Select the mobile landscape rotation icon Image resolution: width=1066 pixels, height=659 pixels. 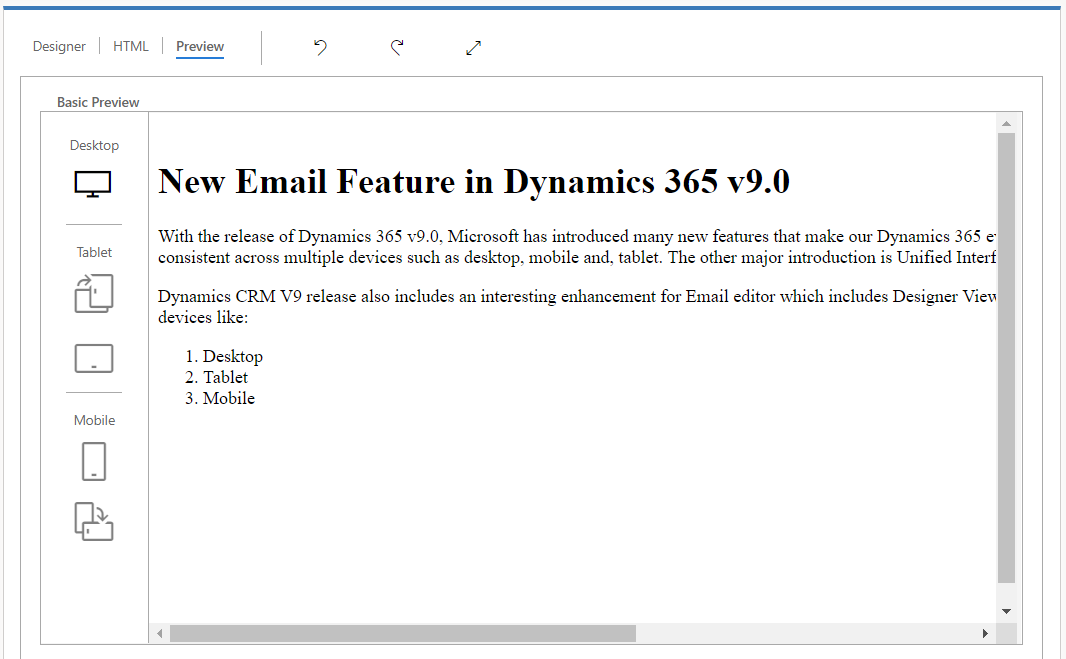tap(93, 522)
